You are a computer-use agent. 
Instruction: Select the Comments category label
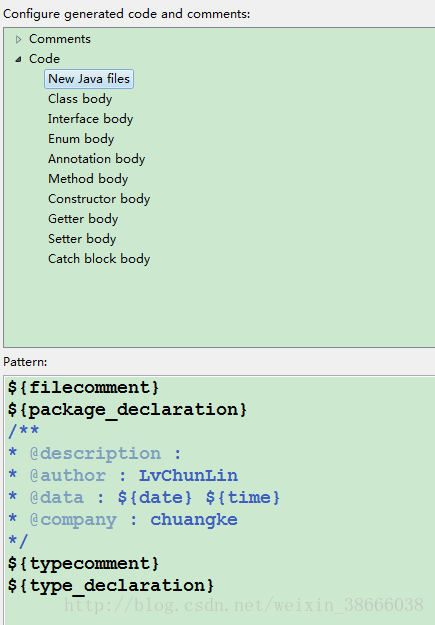[x=60, y=39]
